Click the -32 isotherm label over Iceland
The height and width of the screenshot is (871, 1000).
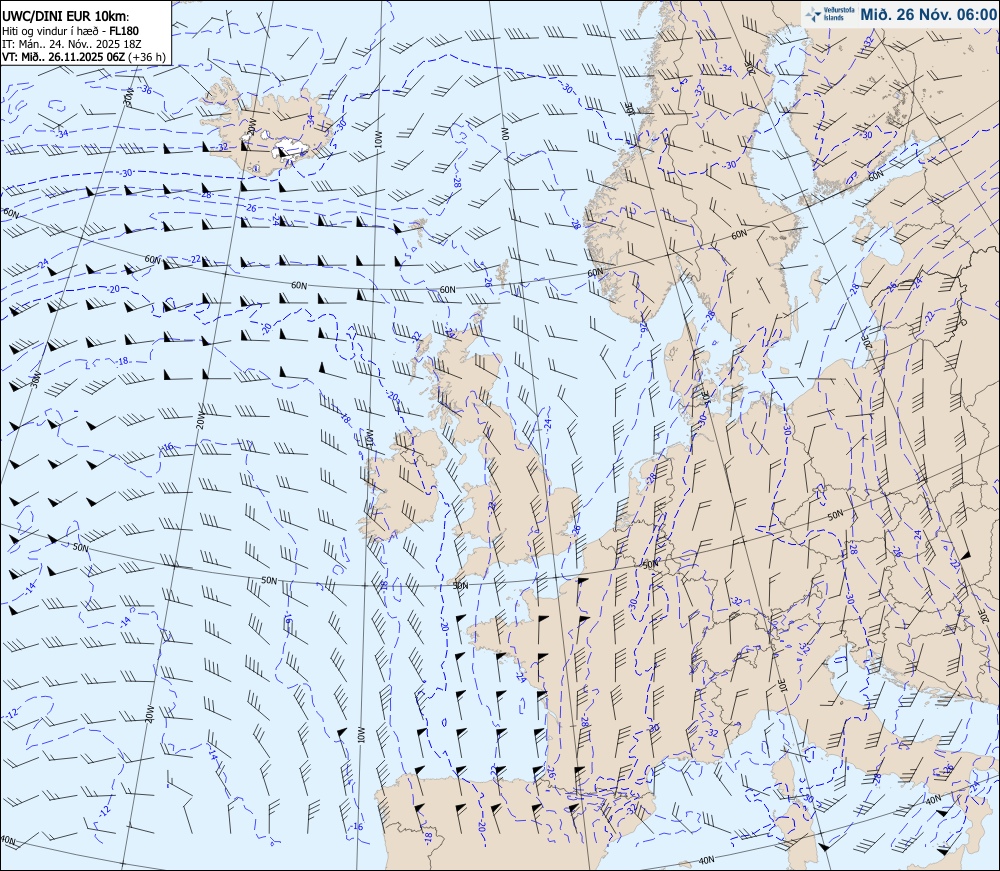[x=221, y=147]
